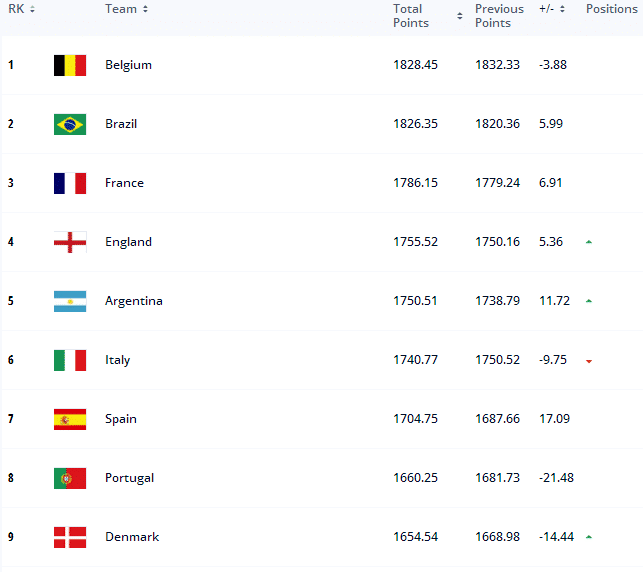Click the Italy flag icon
643x572 pixels.
tap(70, 360)
